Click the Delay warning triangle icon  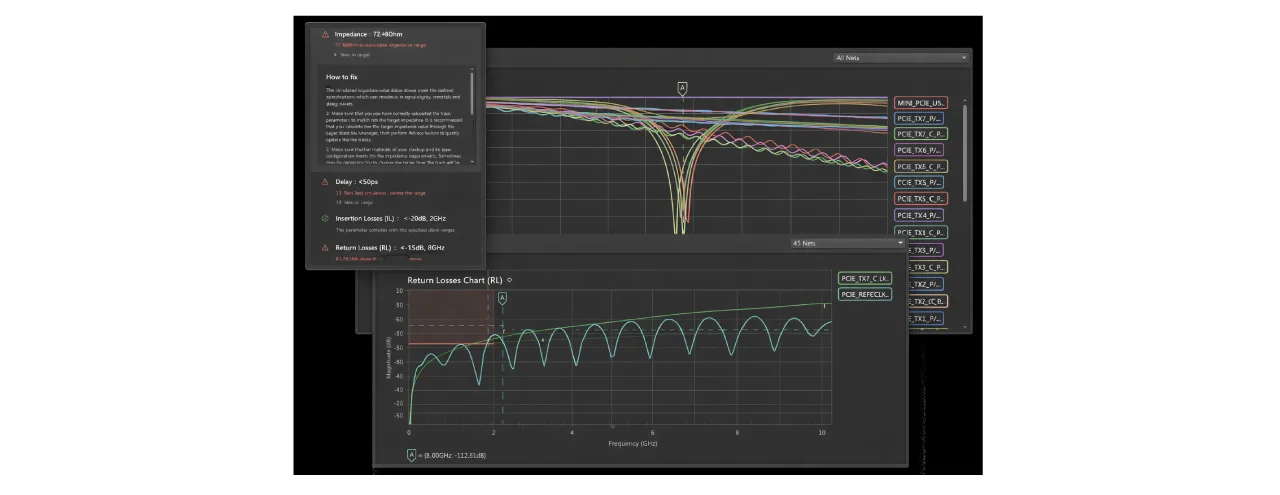tap(324, 182)
